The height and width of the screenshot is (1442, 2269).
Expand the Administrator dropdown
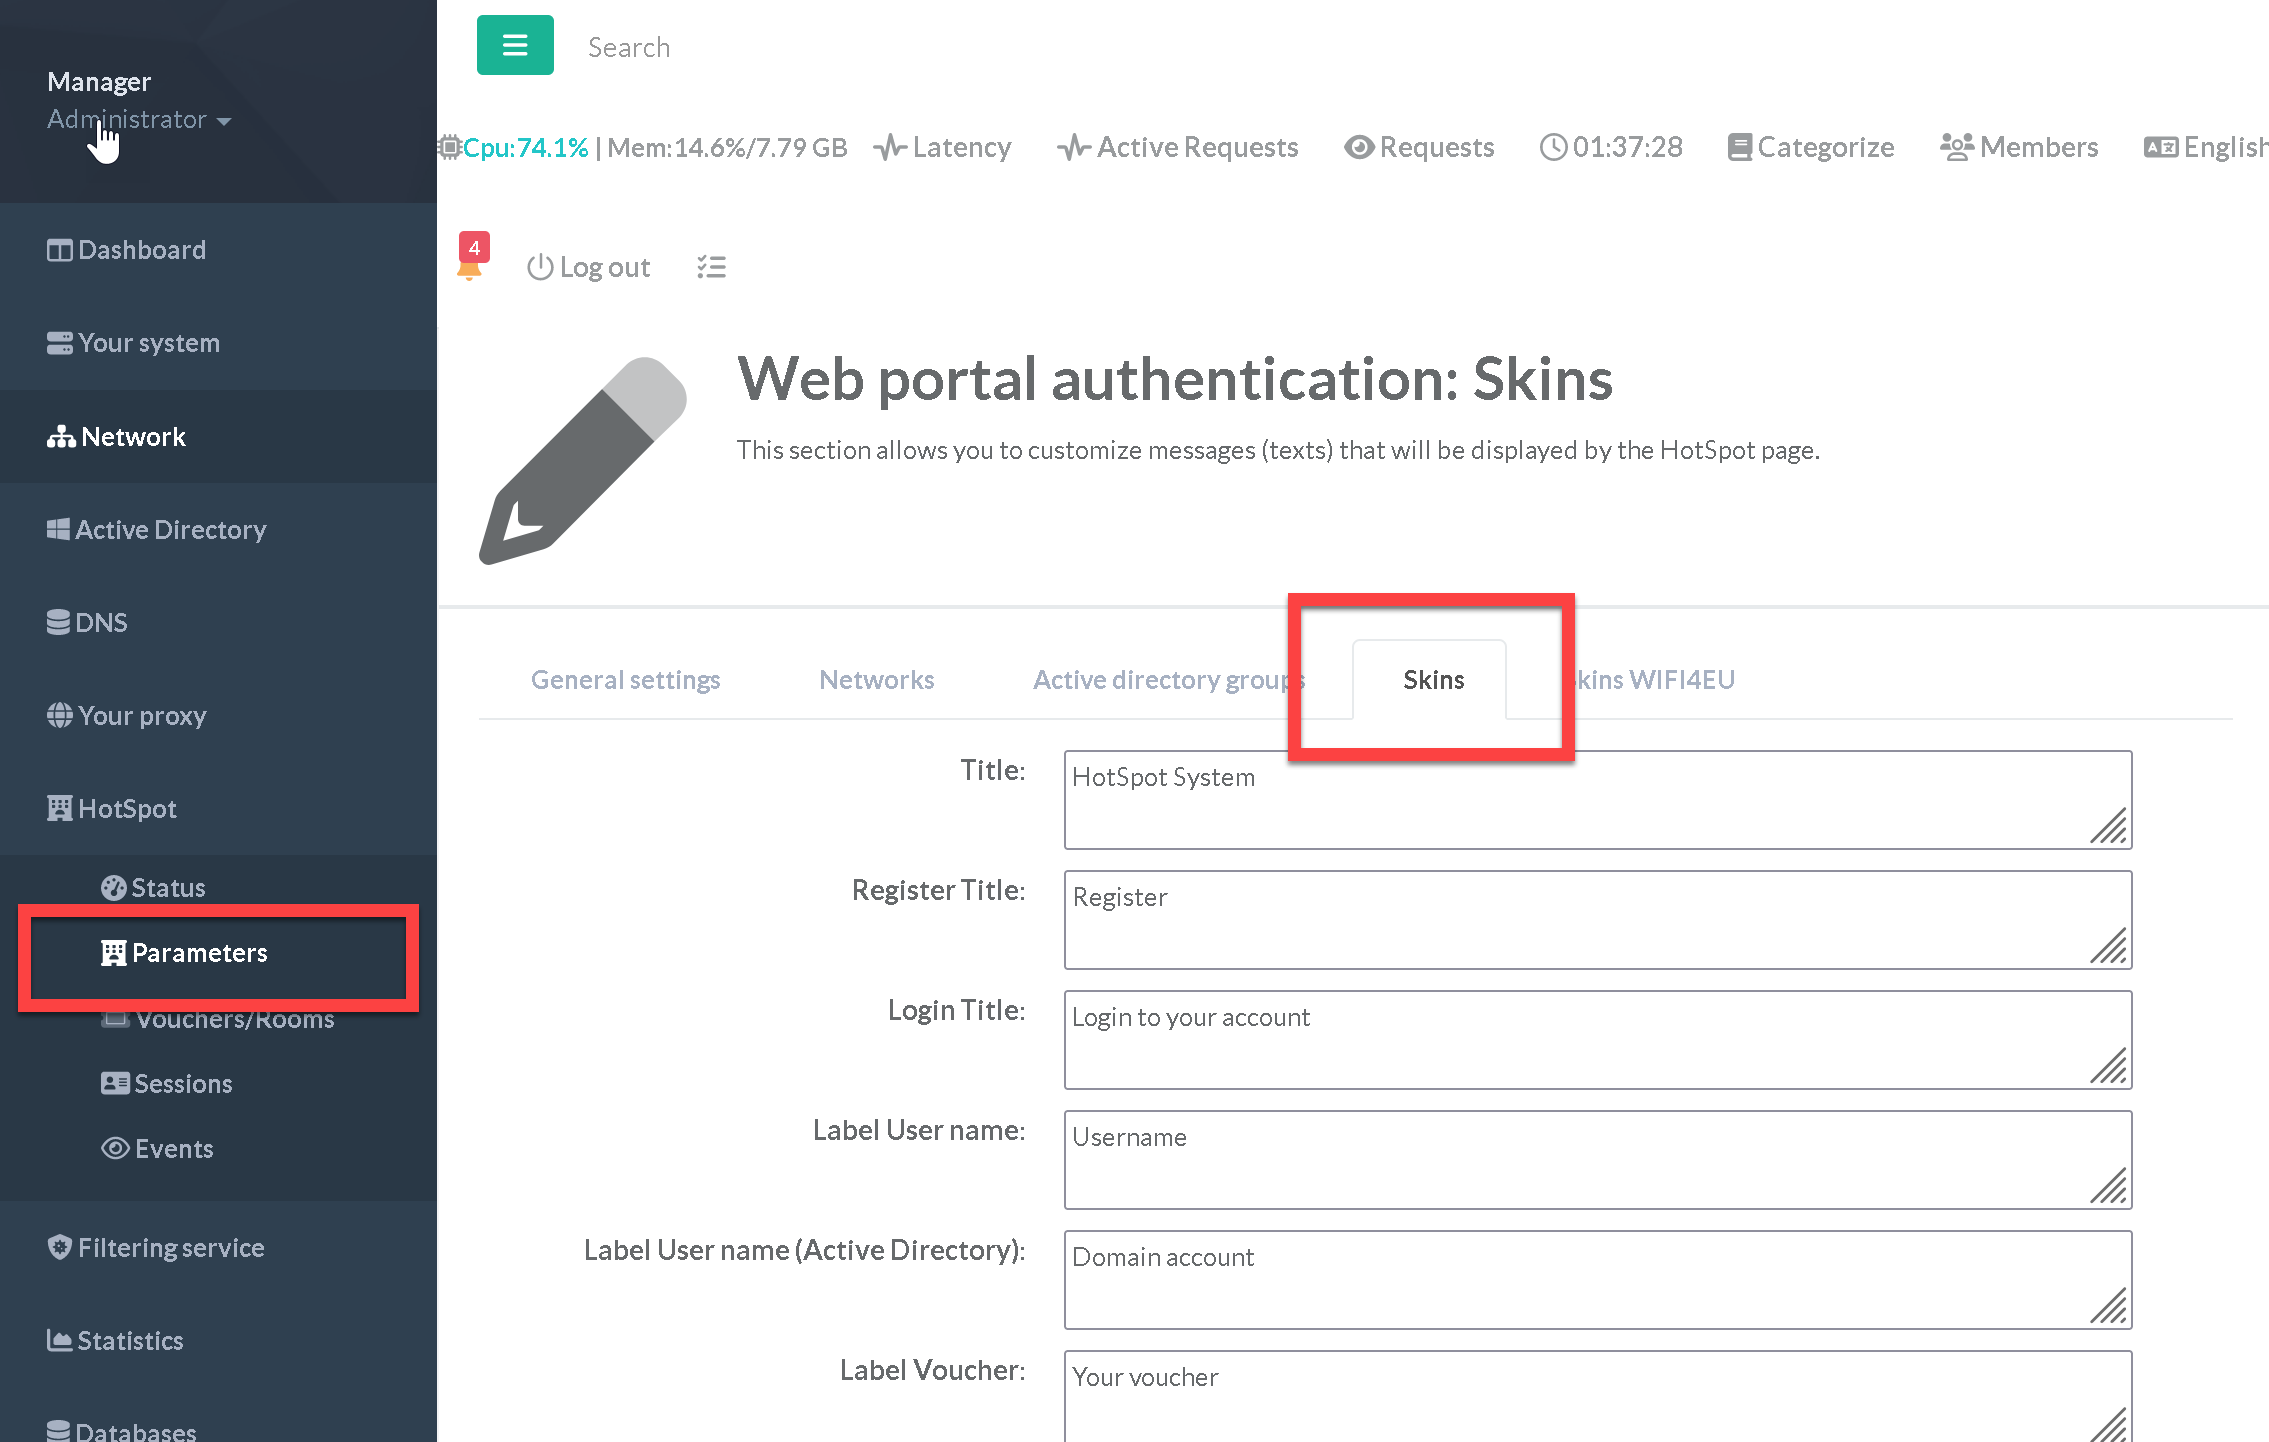point(139,120)
